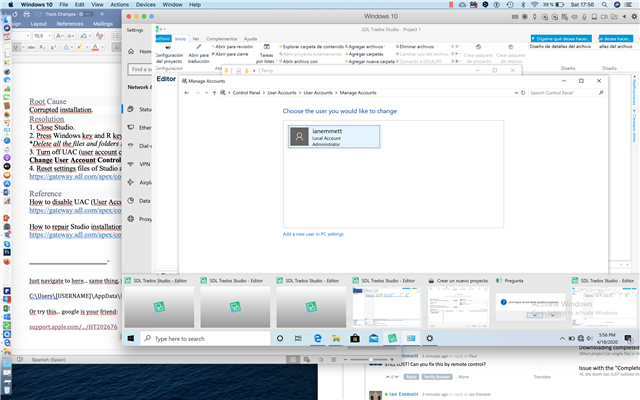Open Mailings tab in Word ribbon
The width and height of the screenshot is (640, 400).
(103, 24)
